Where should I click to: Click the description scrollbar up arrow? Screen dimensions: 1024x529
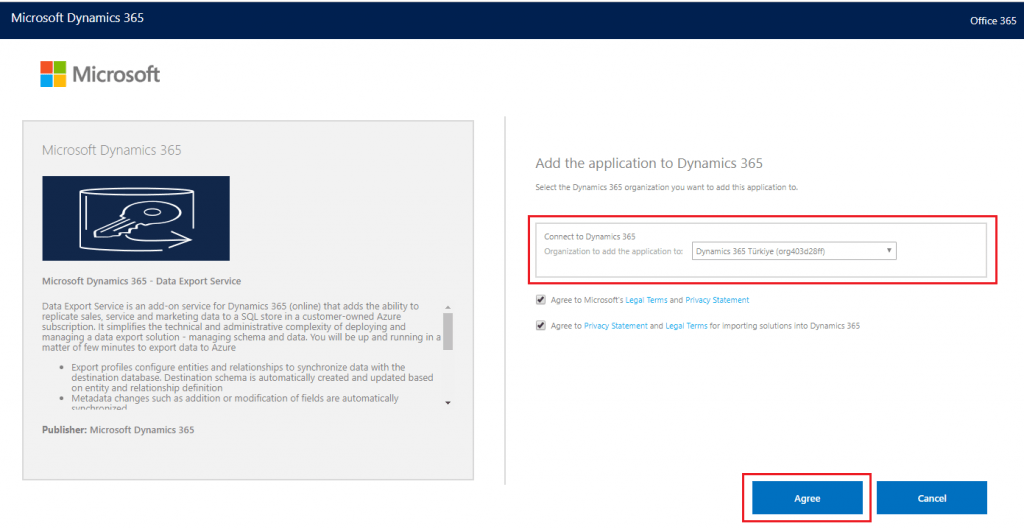point(447,308)
